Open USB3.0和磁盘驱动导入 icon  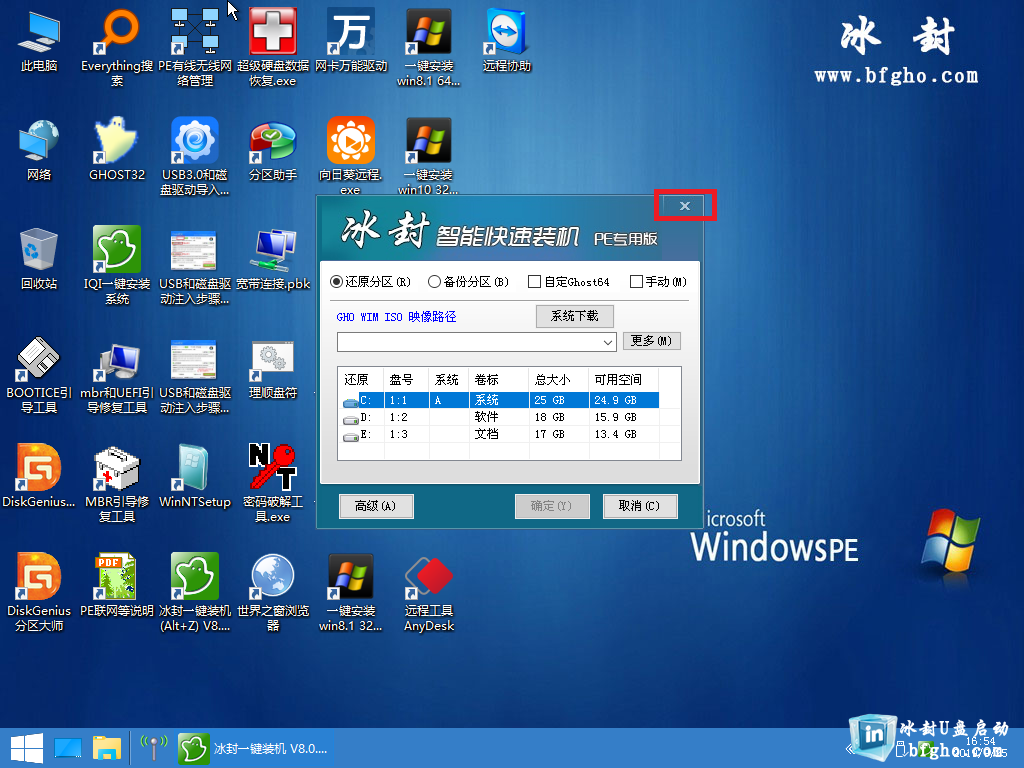click(x=195, y=156)
